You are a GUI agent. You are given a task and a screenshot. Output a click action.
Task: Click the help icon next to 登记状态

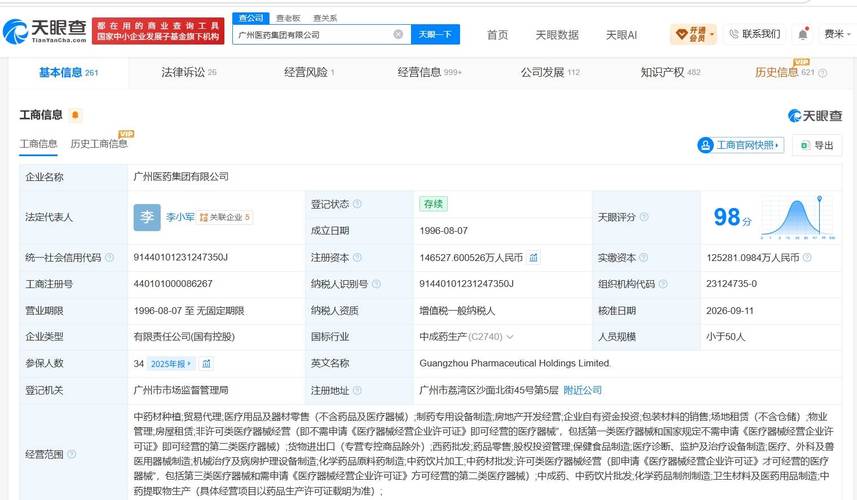click(x=357, y=204)
